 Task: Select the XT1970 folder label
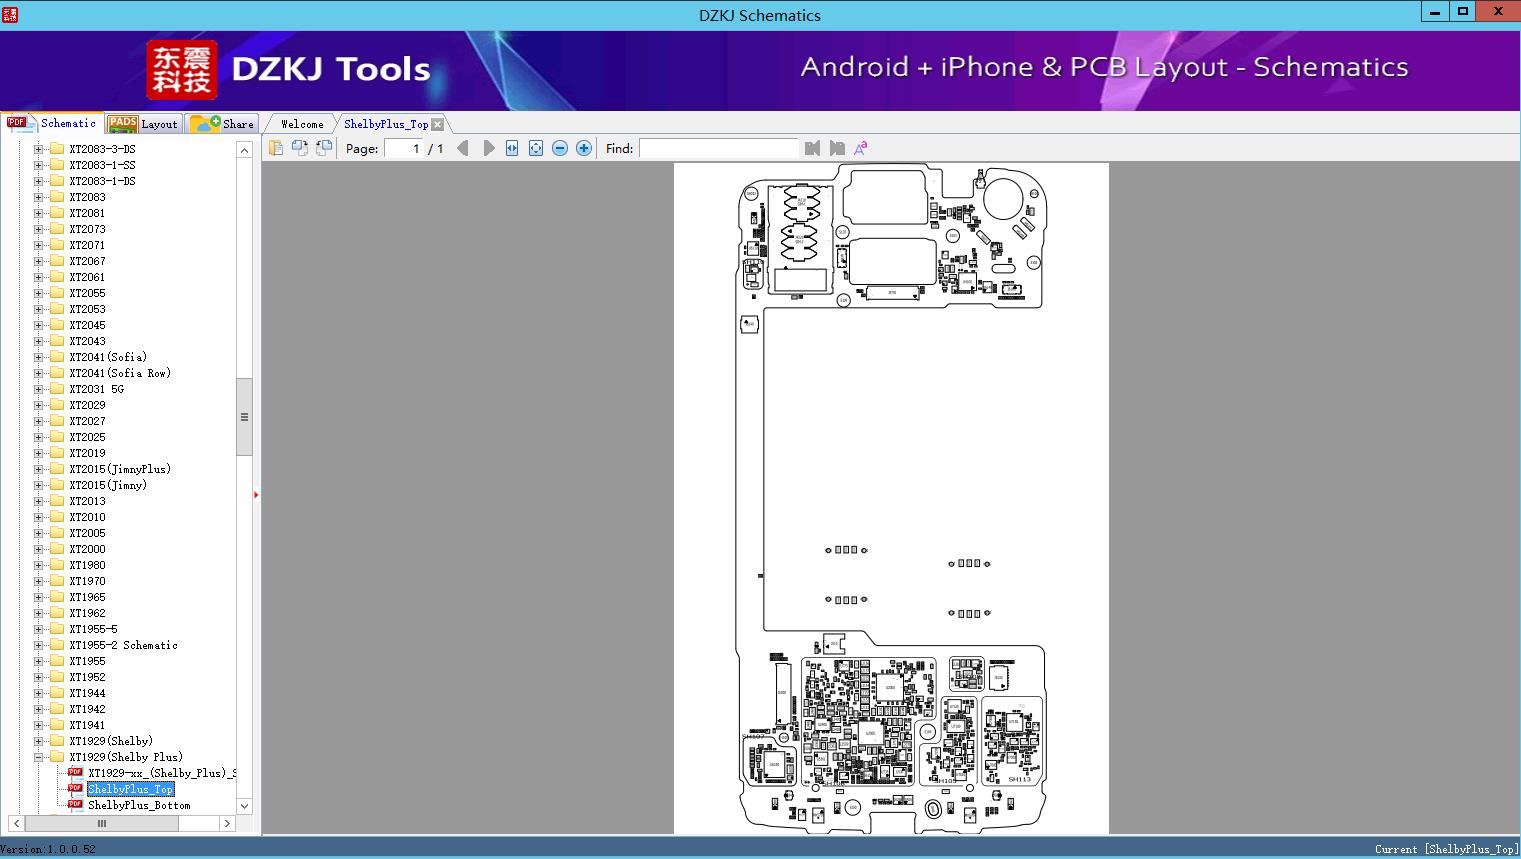tap(87, 581)
